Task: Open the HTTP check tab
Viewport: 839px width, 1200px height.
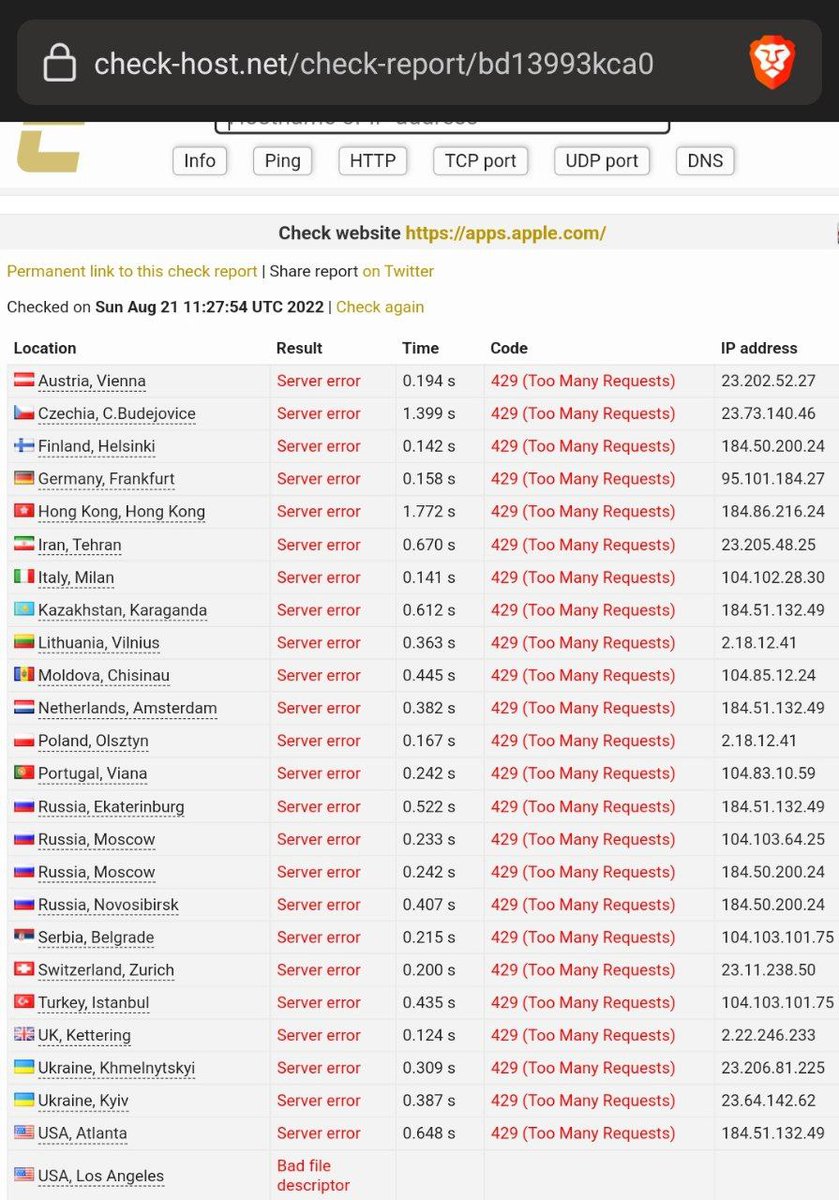Action: pos(373,161)
